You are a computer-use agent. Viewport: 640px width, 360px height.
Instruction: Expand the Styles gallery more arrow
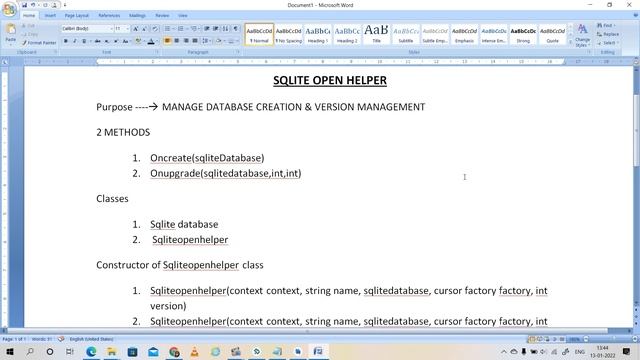(x=571, y=42)
